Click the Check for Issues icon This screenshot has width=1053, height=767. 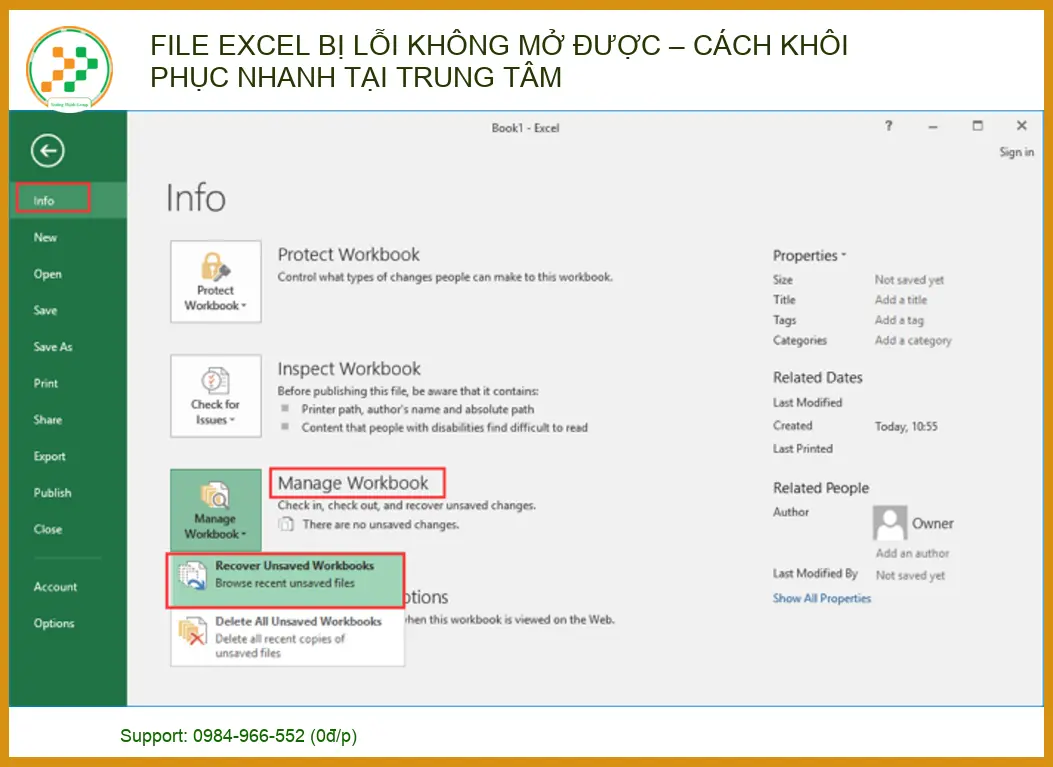(x=215, y=383)
